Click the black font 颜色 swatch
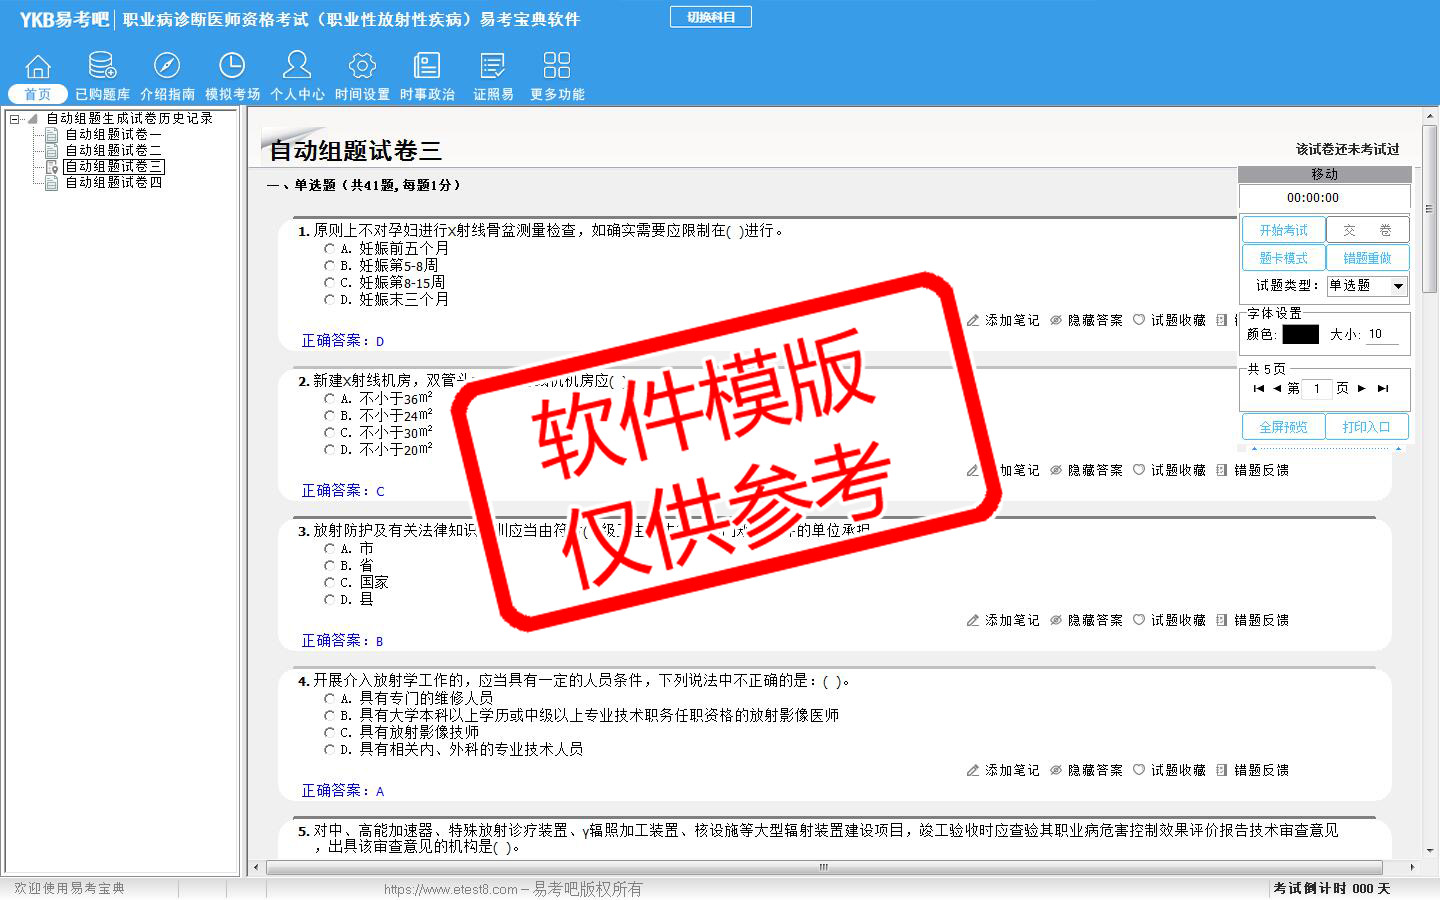 click(x=1300, y=334)
